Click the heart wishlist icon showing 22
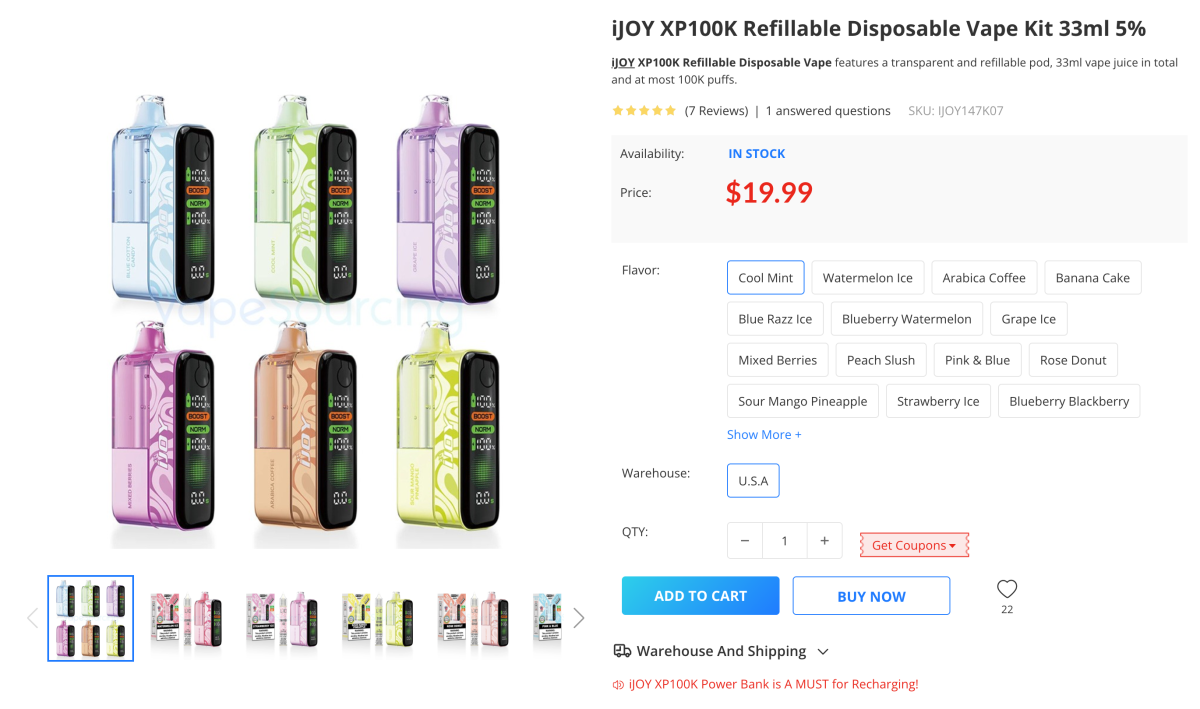 point(1006,589)
